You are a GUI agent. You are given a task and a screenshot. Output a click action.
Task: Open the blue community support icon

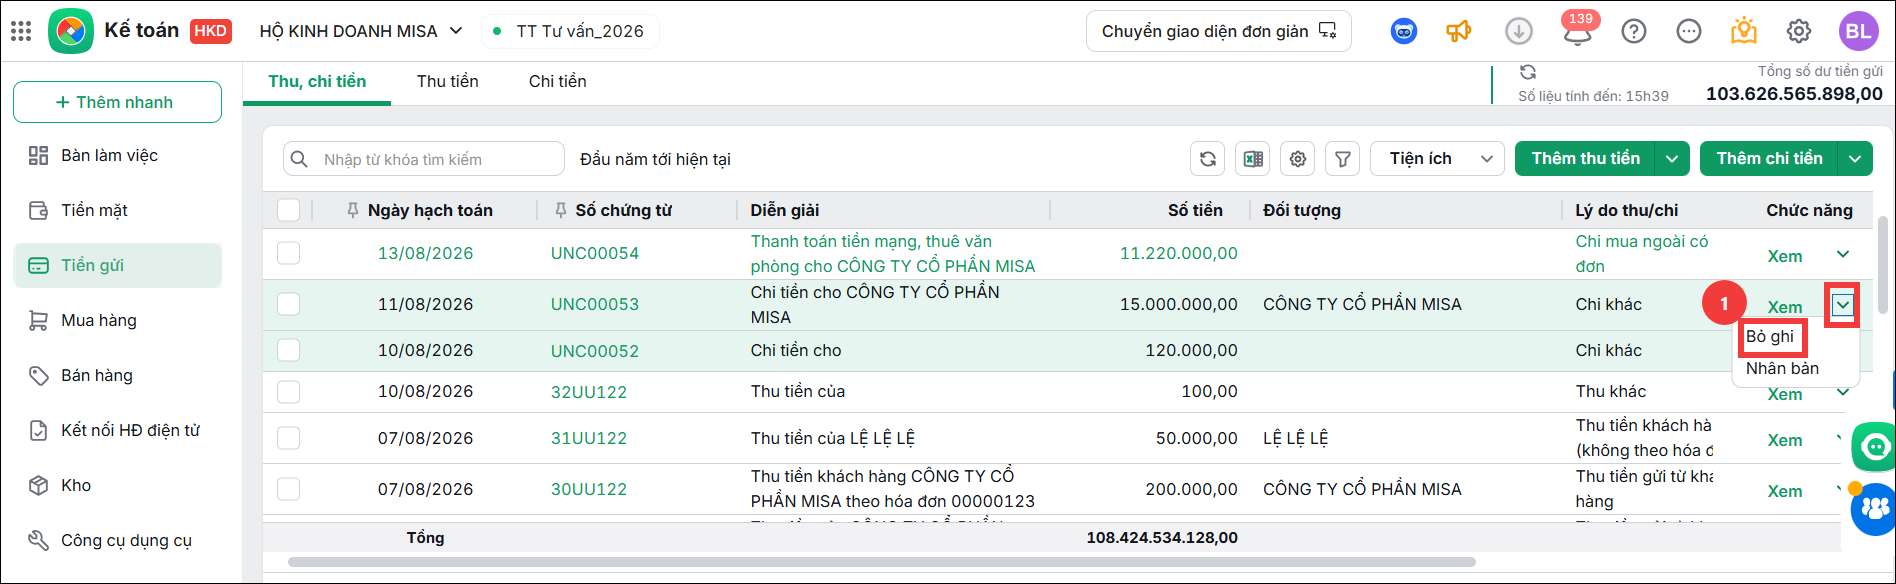pyautogui.click(x=1874, y=510)
